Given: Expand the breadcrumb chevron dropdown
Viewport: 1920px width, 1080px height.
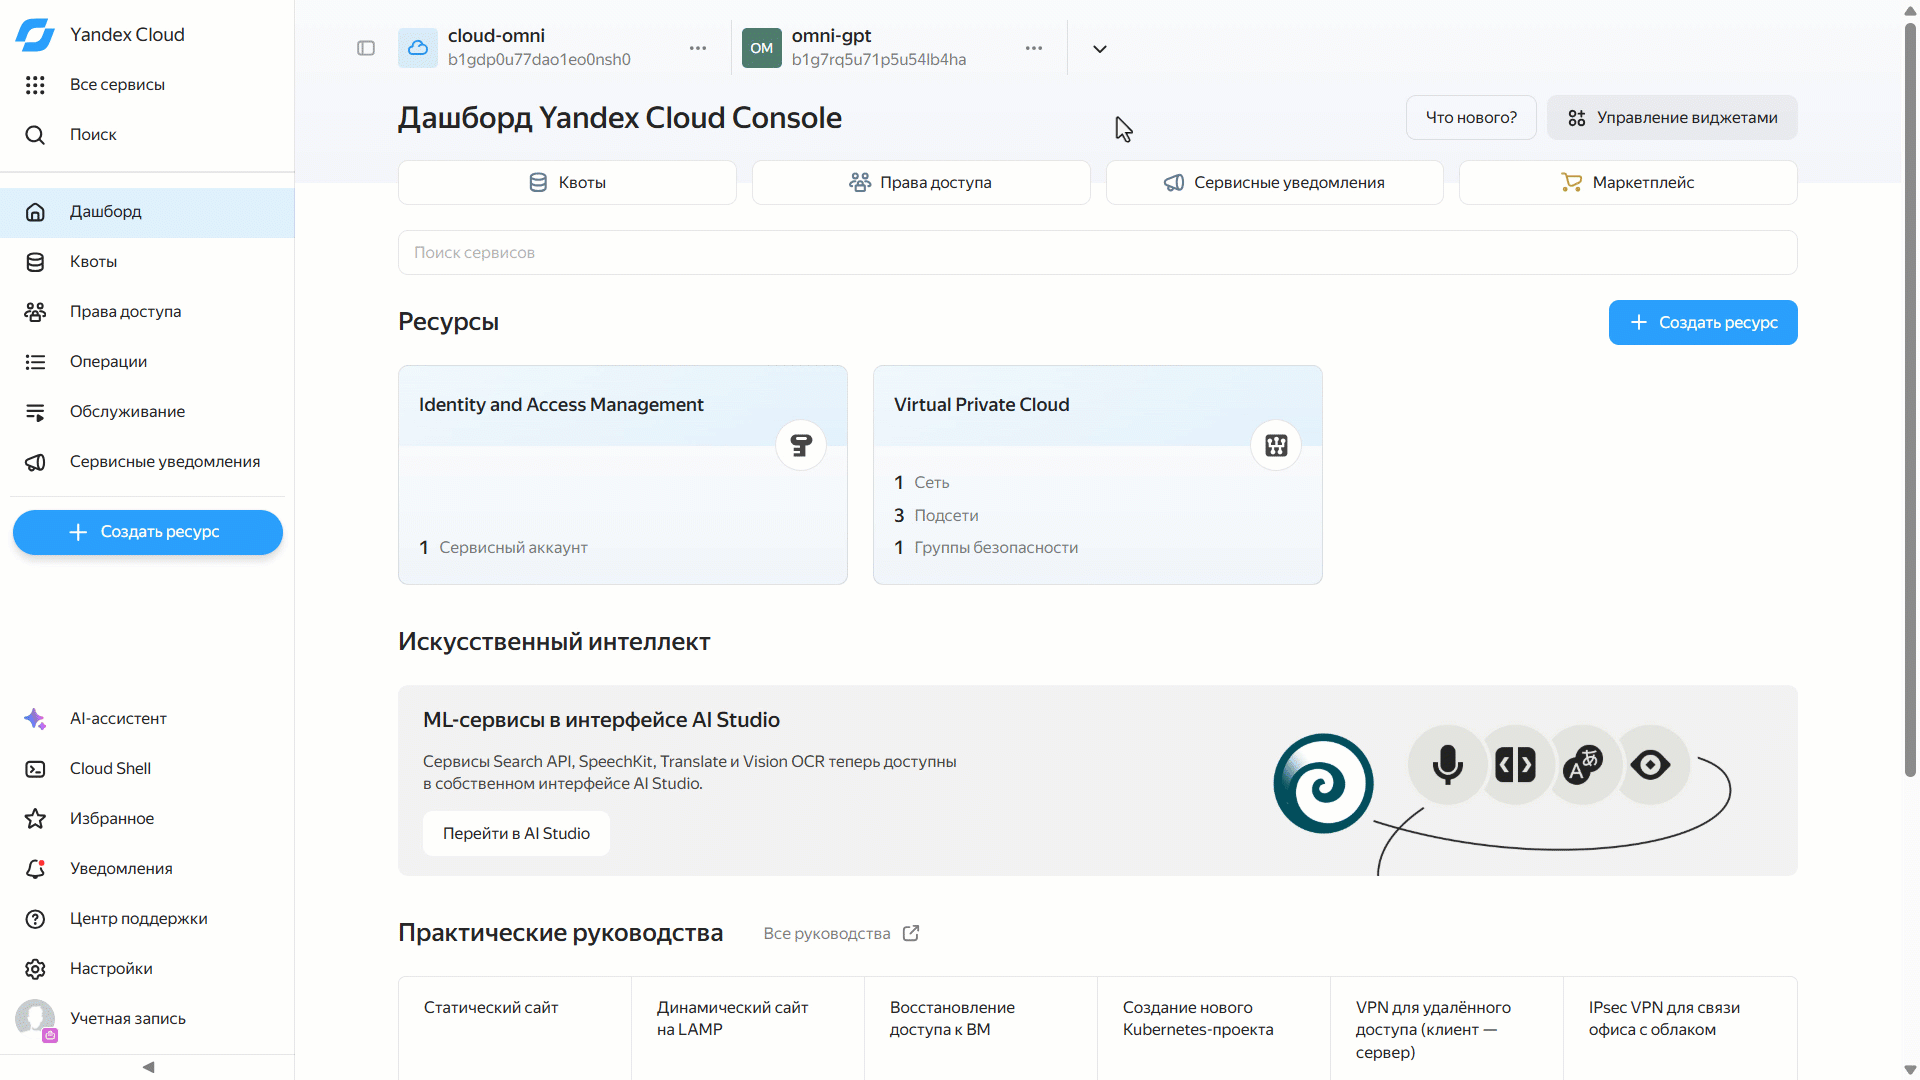Looking at the screenshot, I should tap(1100, 49).
